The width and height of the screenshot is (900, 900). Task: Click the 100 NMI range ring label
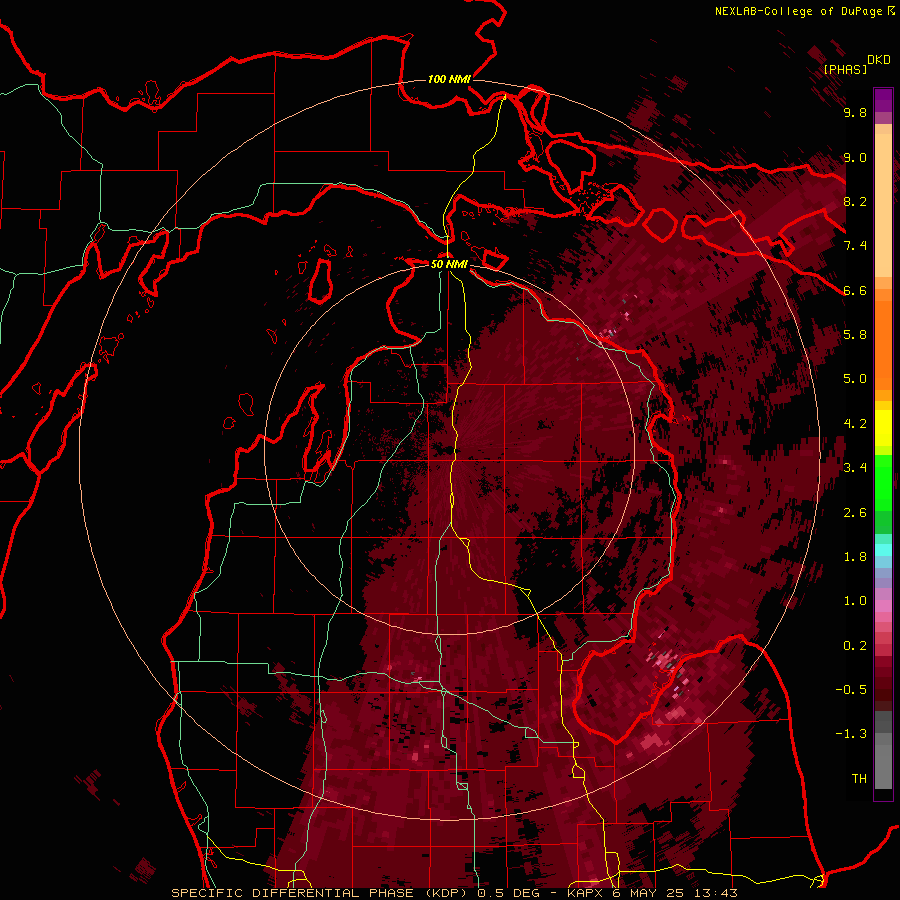tap(449, 79)
